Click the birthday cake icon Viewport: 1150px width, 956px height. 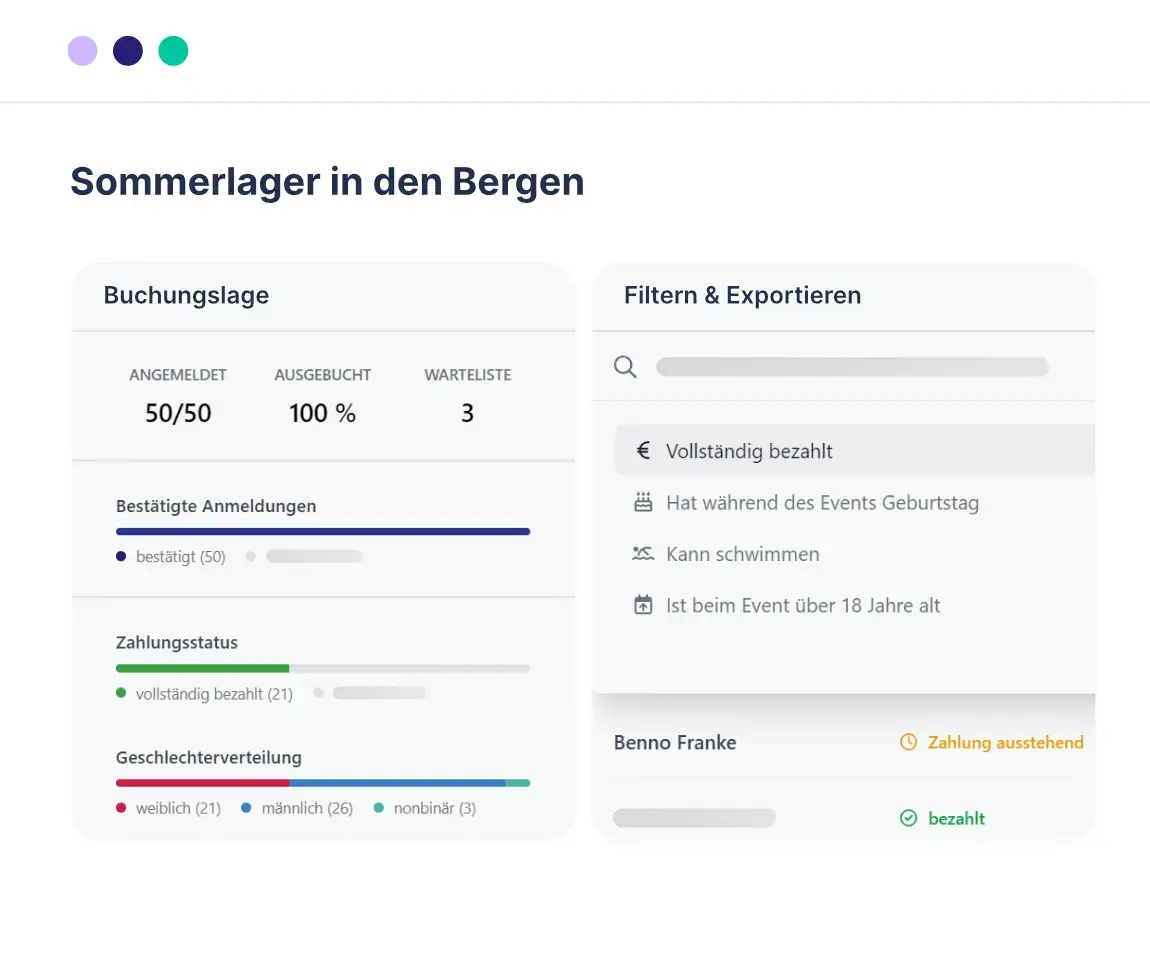[x=643, y=503]
